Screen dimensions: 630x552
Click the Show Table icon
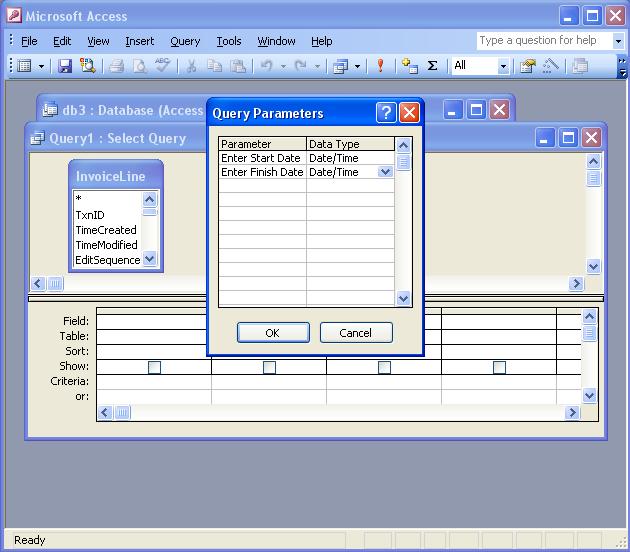409,65
